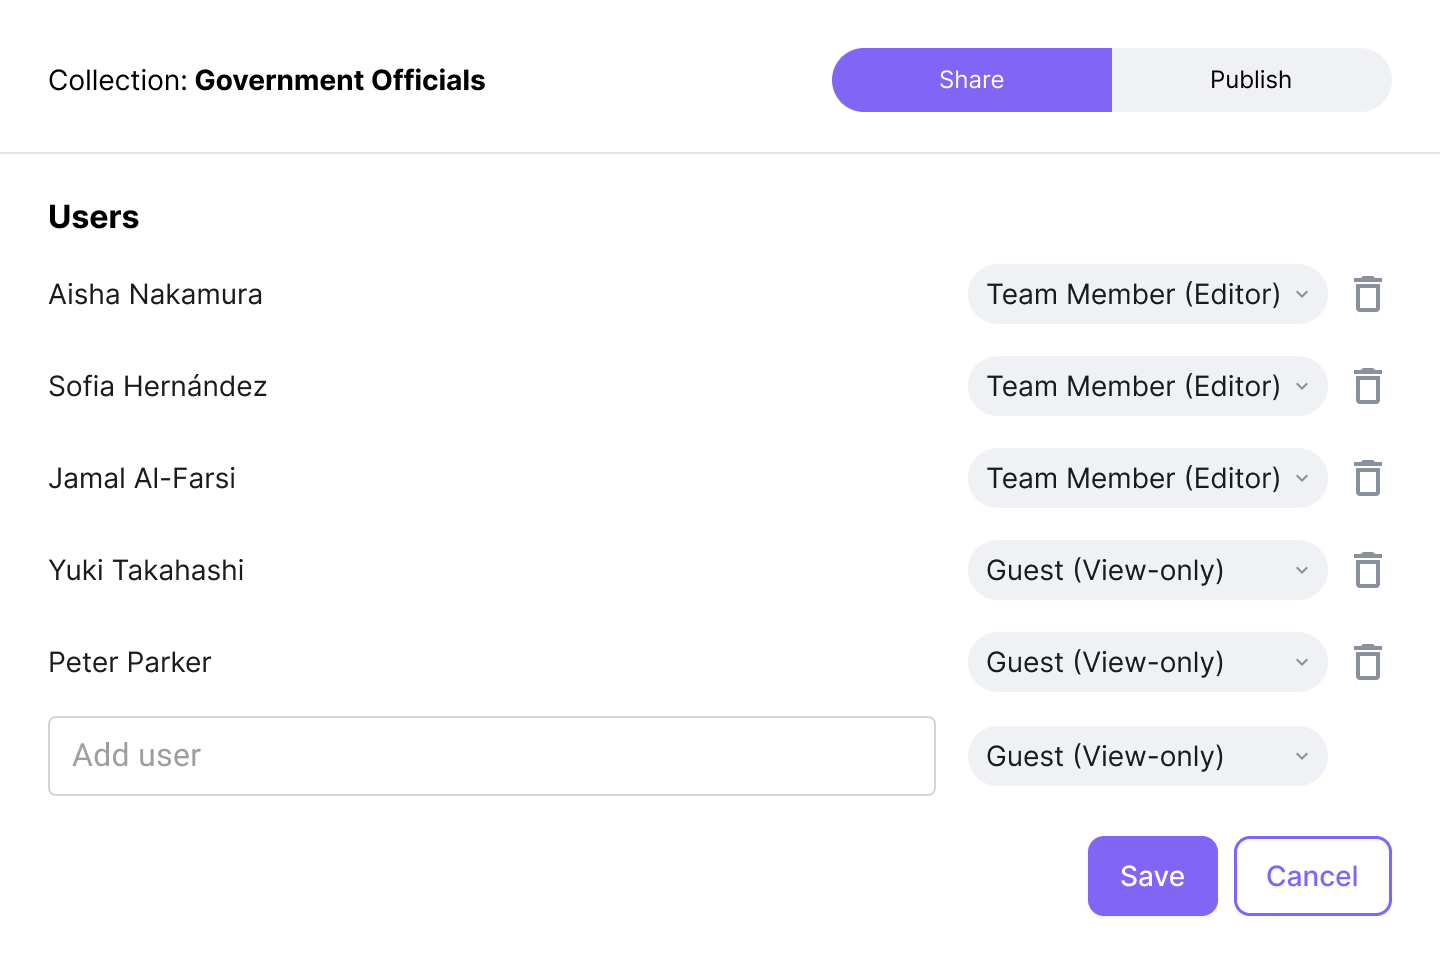1440x960 pixels.
Task: Switch to the Publish tab
Action: [x=1250, y=80]
